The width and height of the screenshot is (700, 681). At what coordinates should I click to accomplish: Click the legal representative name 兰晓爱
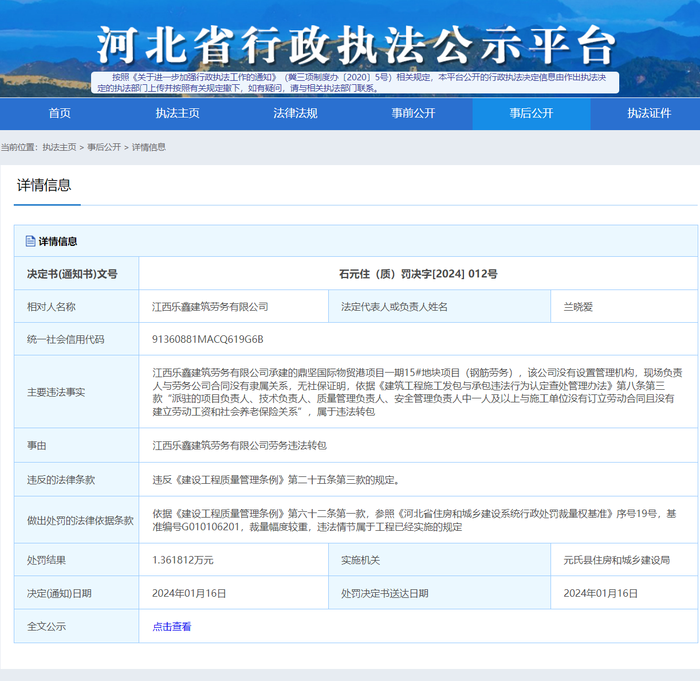(578, 307)
